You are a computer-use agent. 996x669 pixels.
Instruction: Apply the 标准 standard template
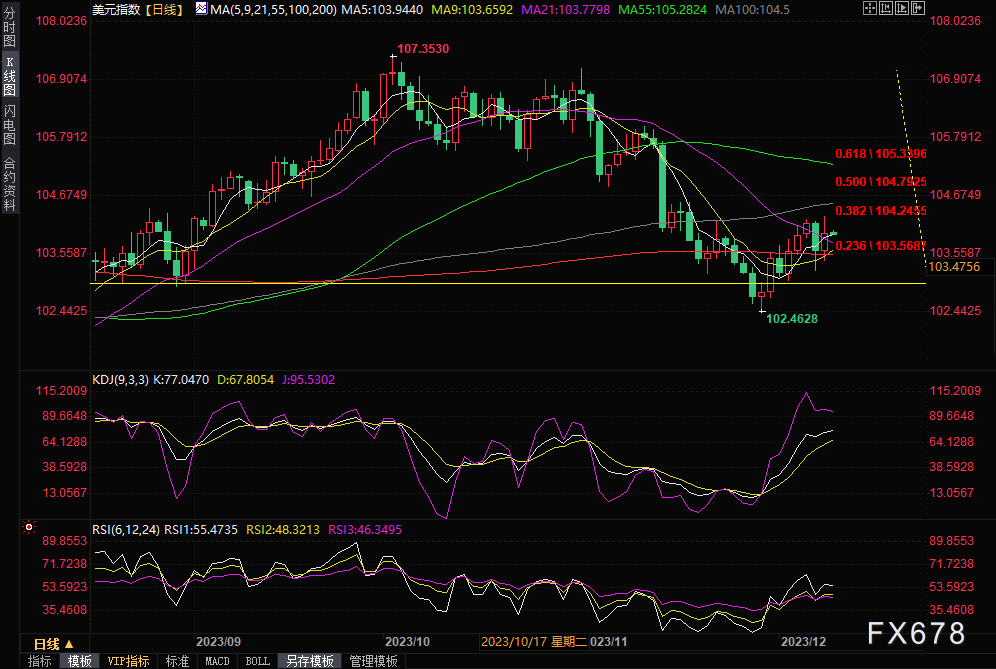pos(177,661)
